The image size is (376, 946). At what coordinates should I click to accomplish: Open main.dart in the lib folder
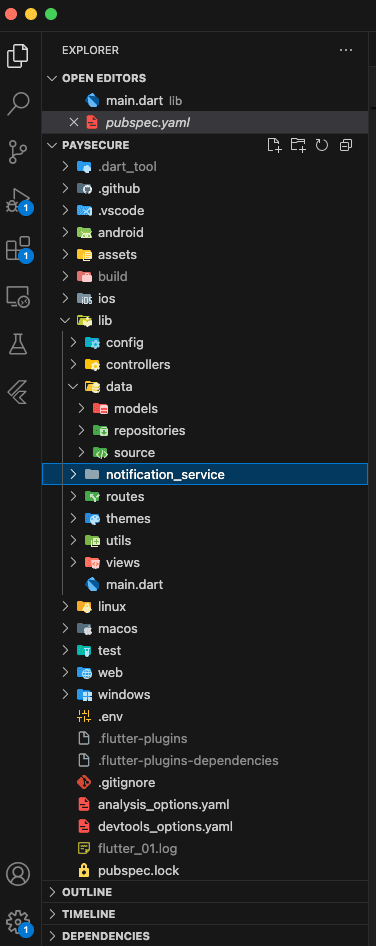tap(134, 585)
